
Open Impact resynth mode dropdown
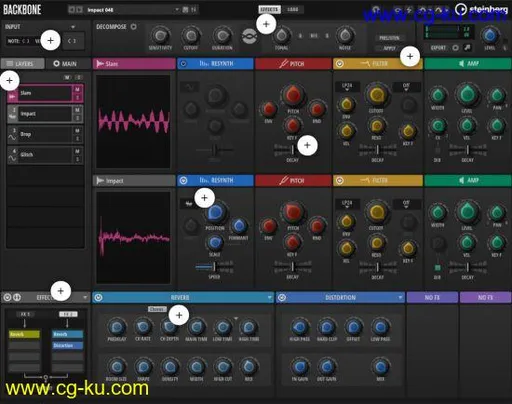pos(189,204)
